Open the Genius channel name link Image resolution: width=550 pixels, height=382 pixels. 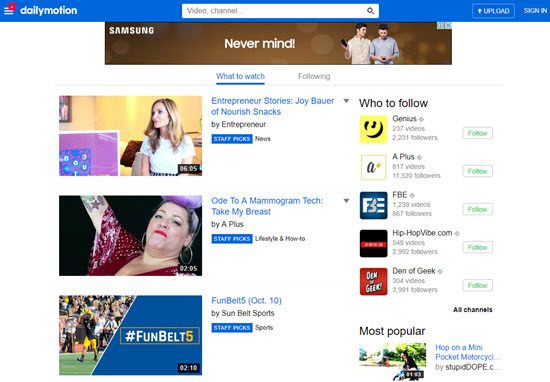(404, 119)
